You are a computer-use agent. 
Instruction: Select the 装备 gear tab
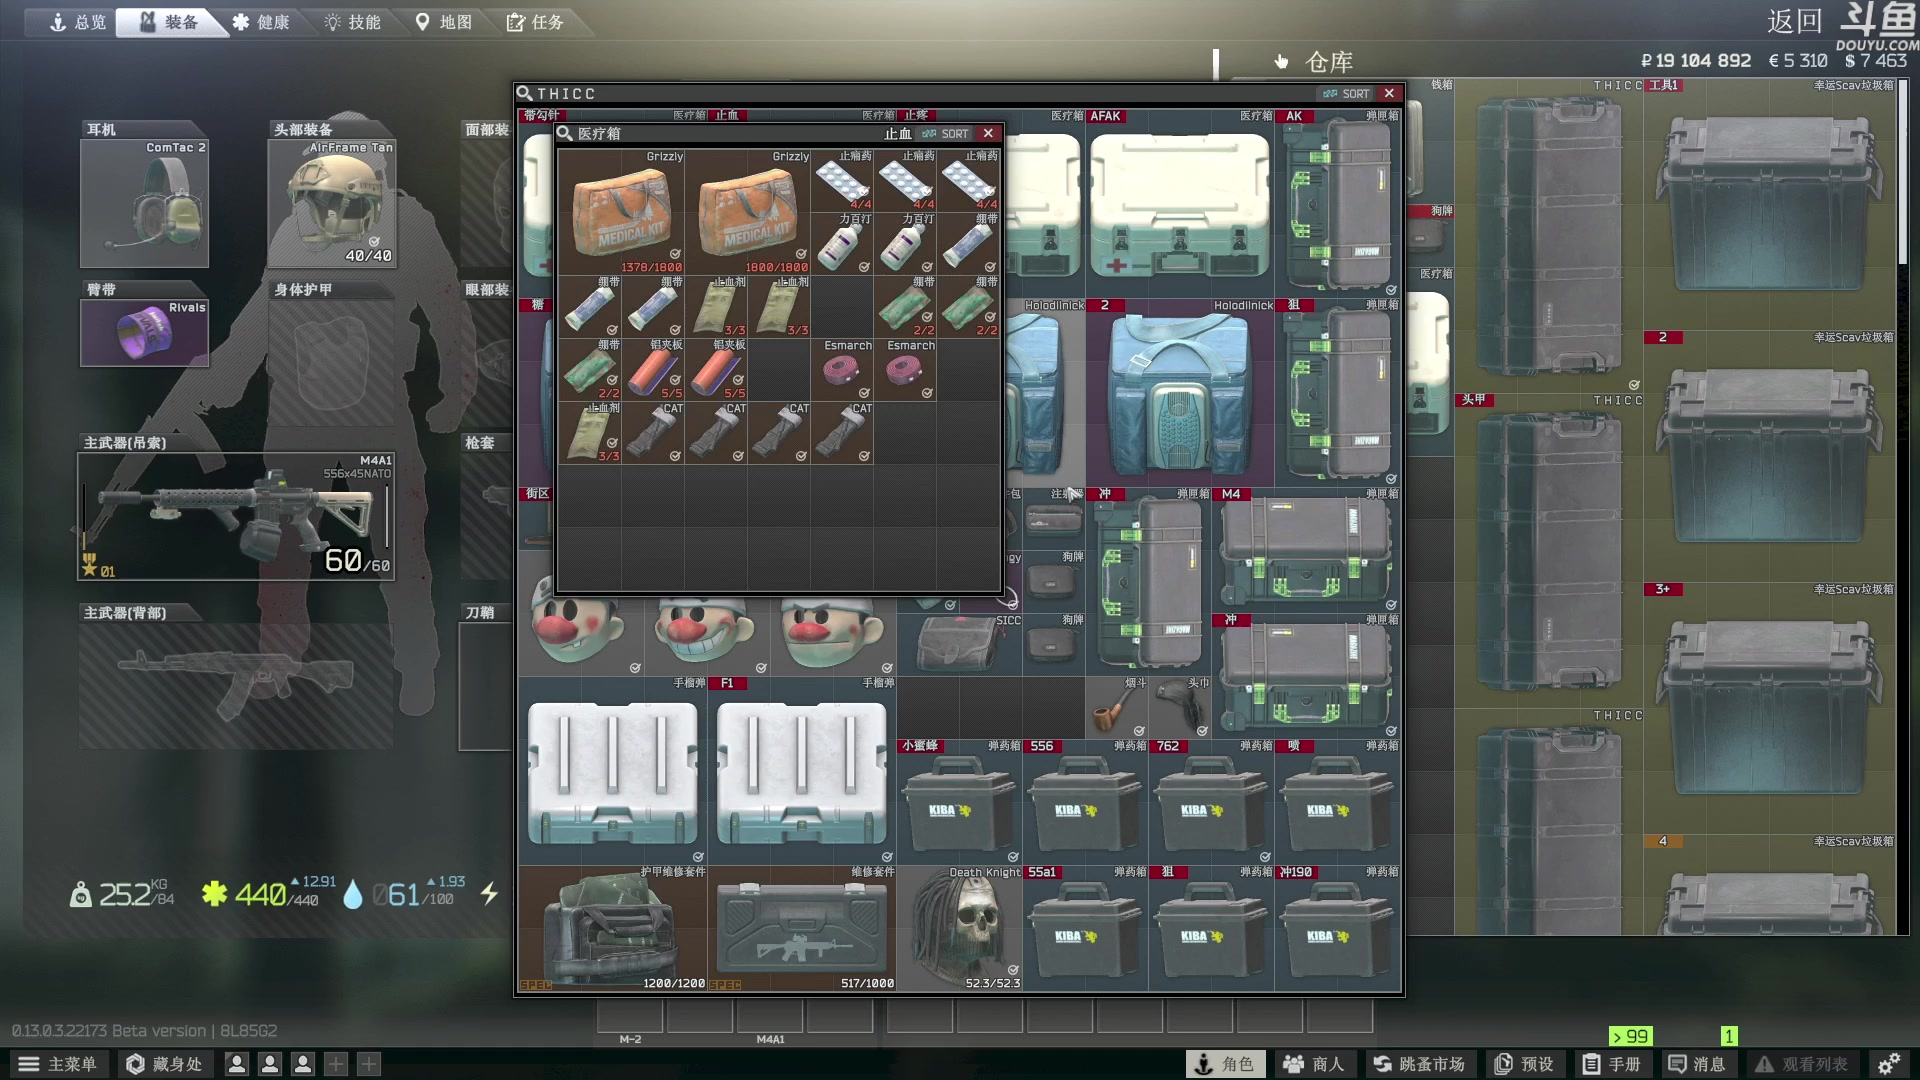pos(169,22)
